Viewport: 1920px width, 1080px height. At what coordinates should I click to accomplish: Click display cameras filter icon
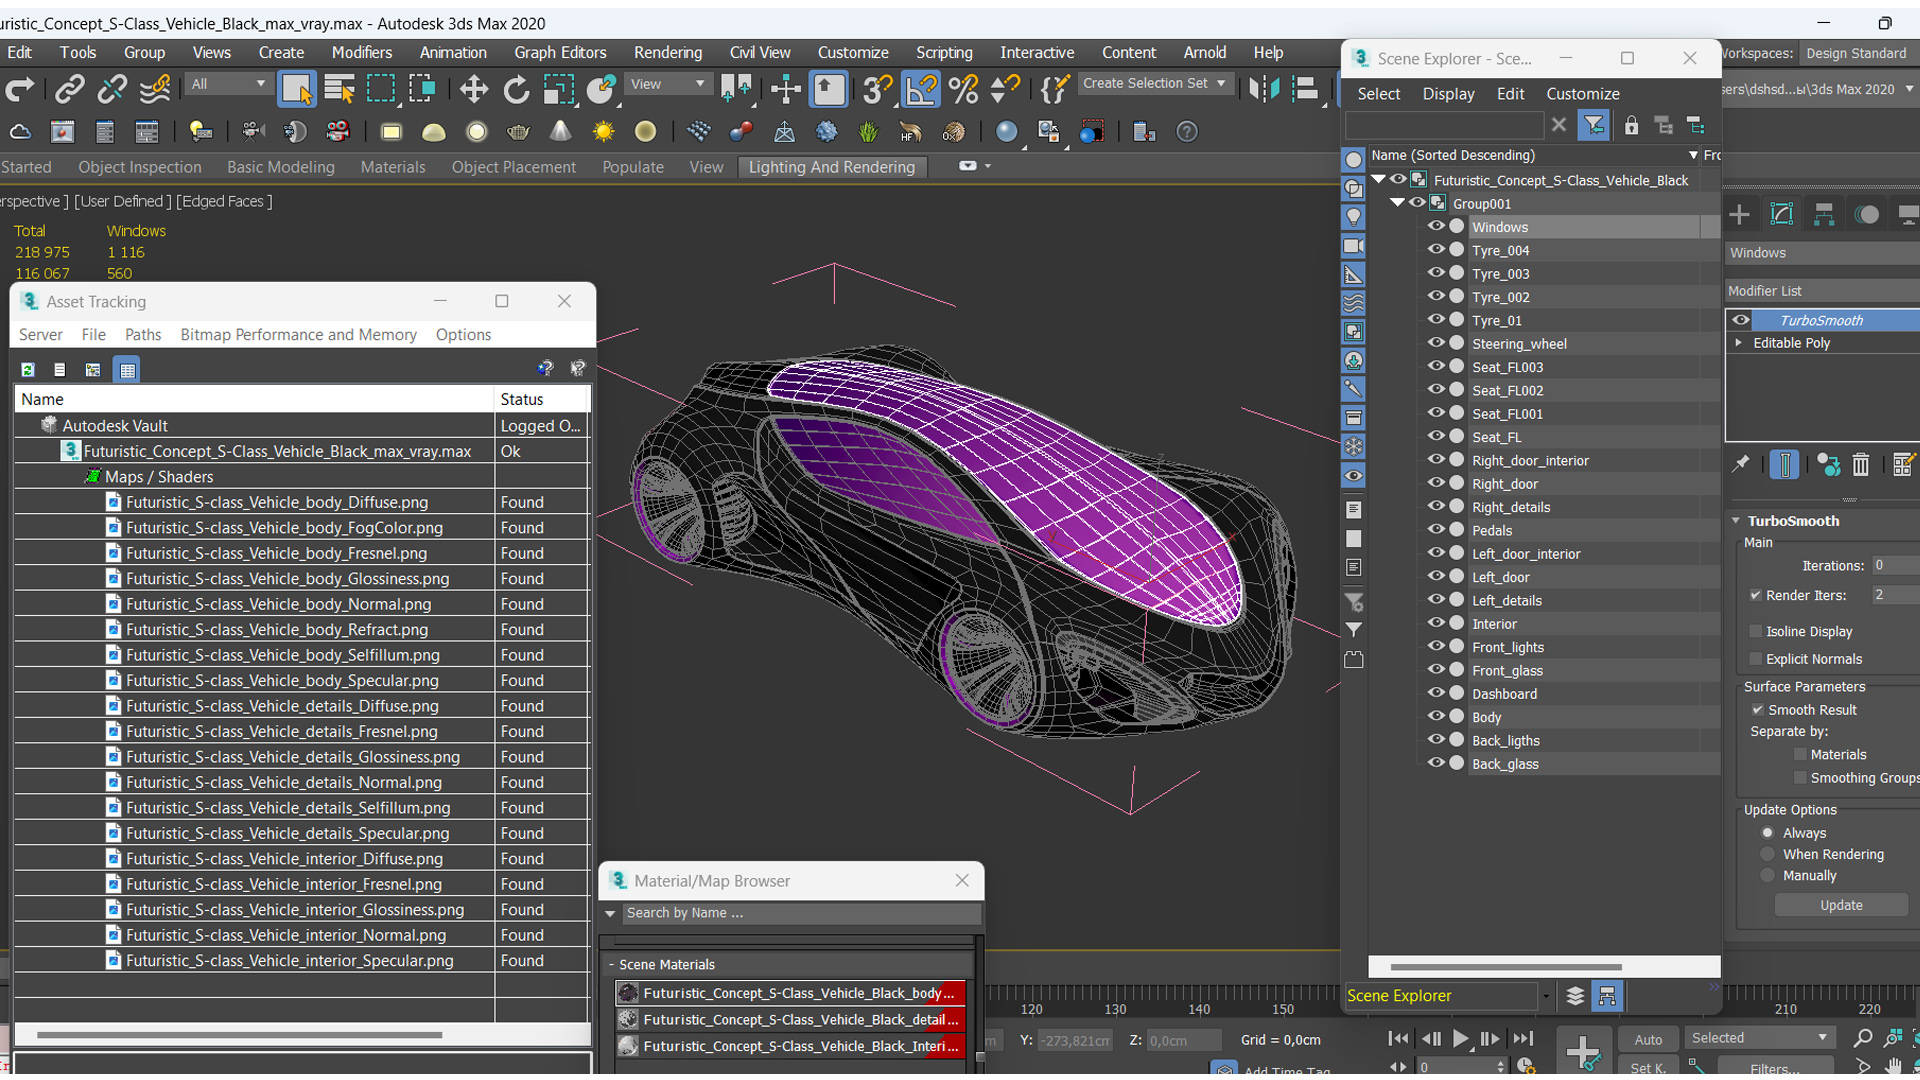click(1353, 246)
